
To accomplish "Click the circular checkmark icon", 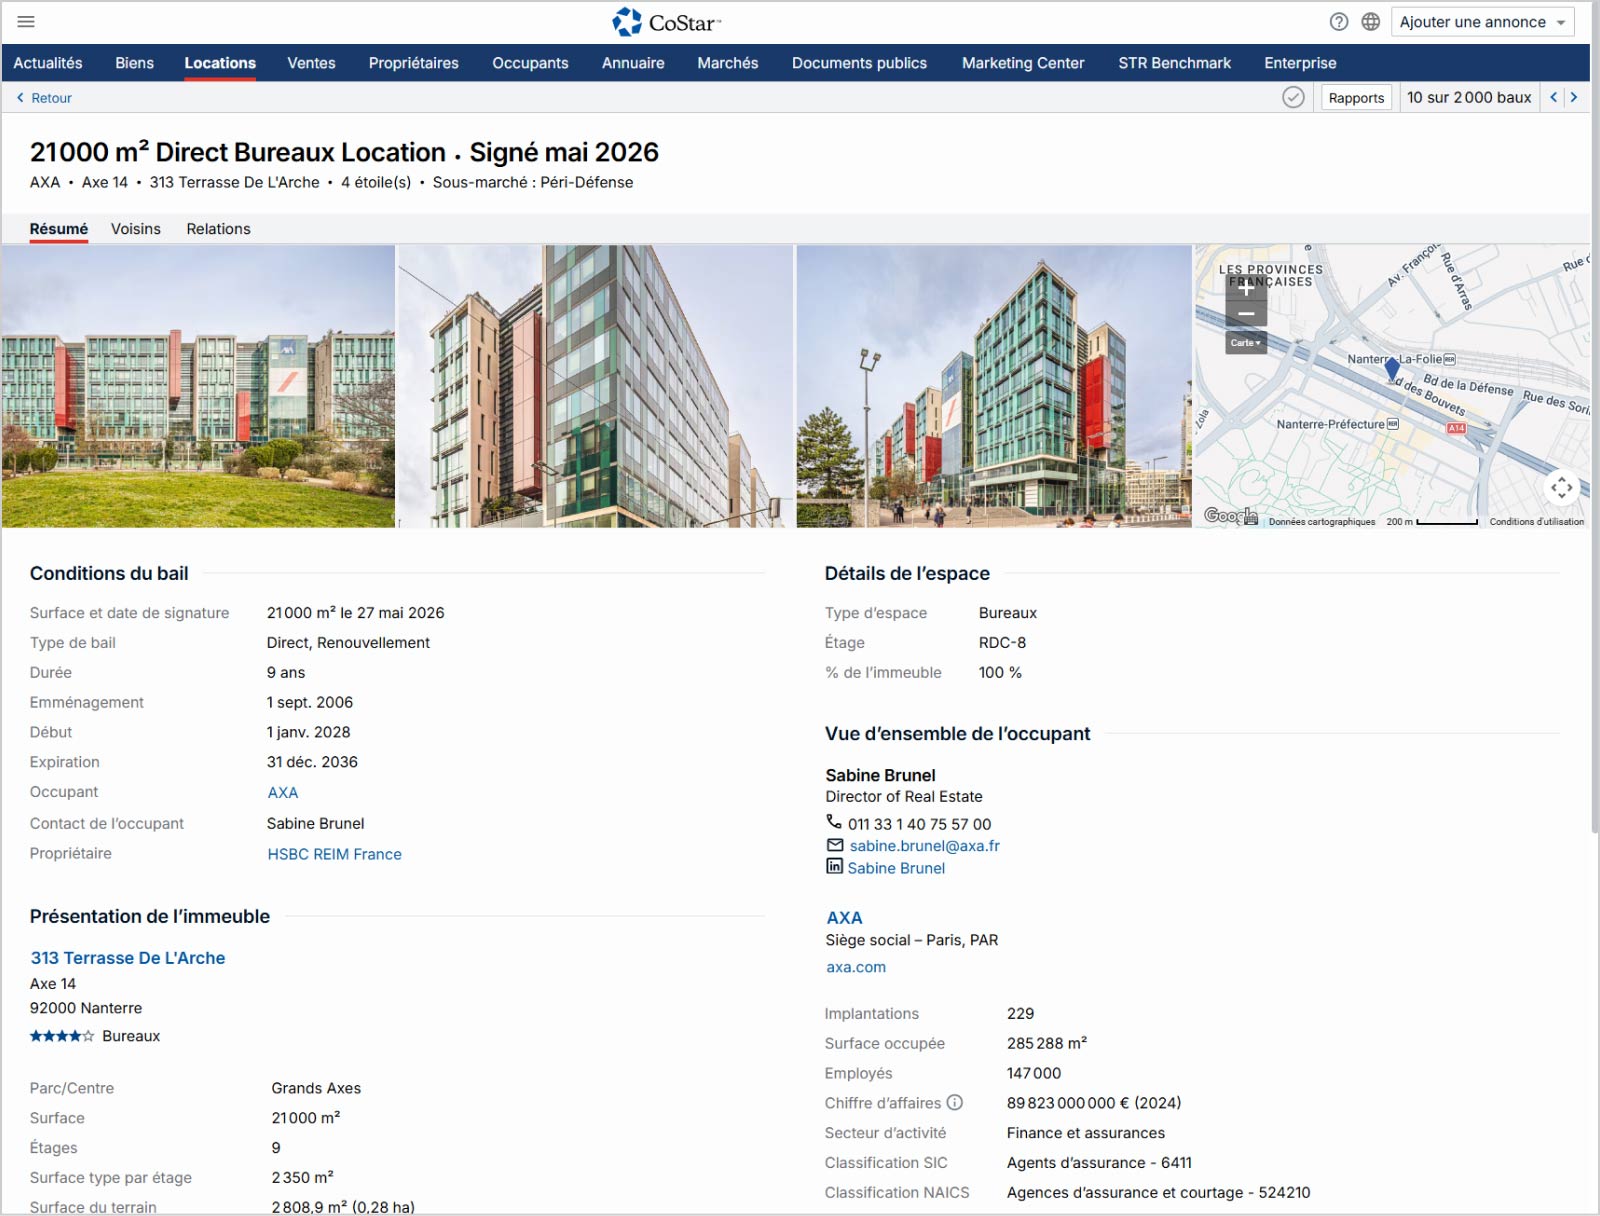I will click(1293, 97).
